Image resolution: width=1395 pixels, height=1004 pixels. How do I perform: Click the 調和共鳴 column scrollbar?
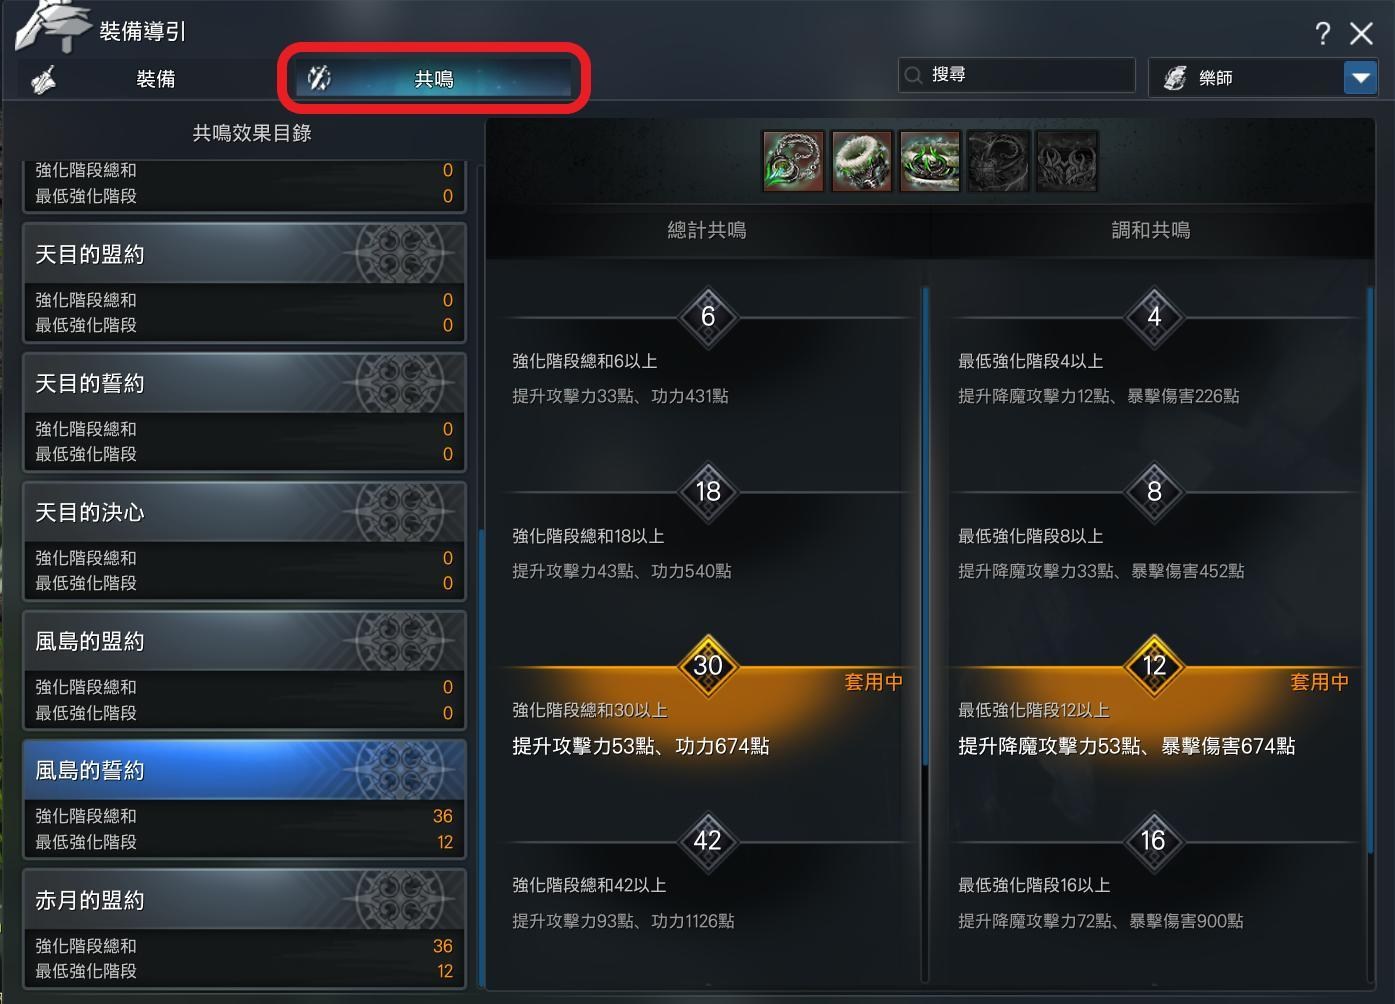tap(1370, 570)
